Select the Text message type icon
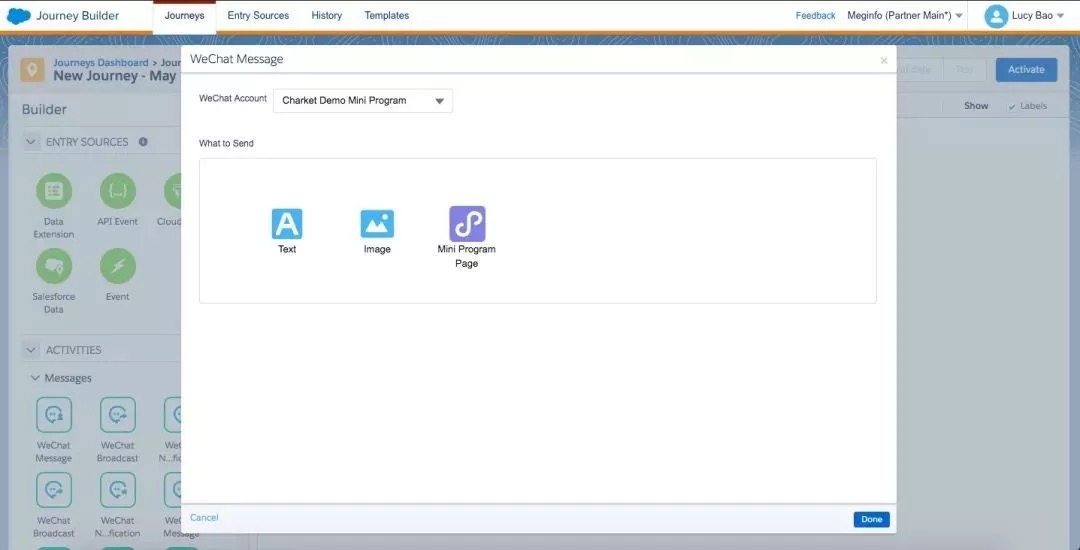 pos(287,223)
